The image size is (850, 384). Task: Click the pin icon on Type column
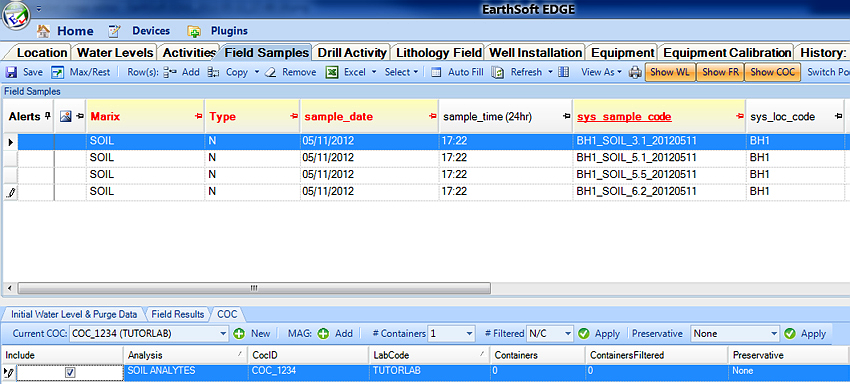pyautogui.click(x=294, y=117)
